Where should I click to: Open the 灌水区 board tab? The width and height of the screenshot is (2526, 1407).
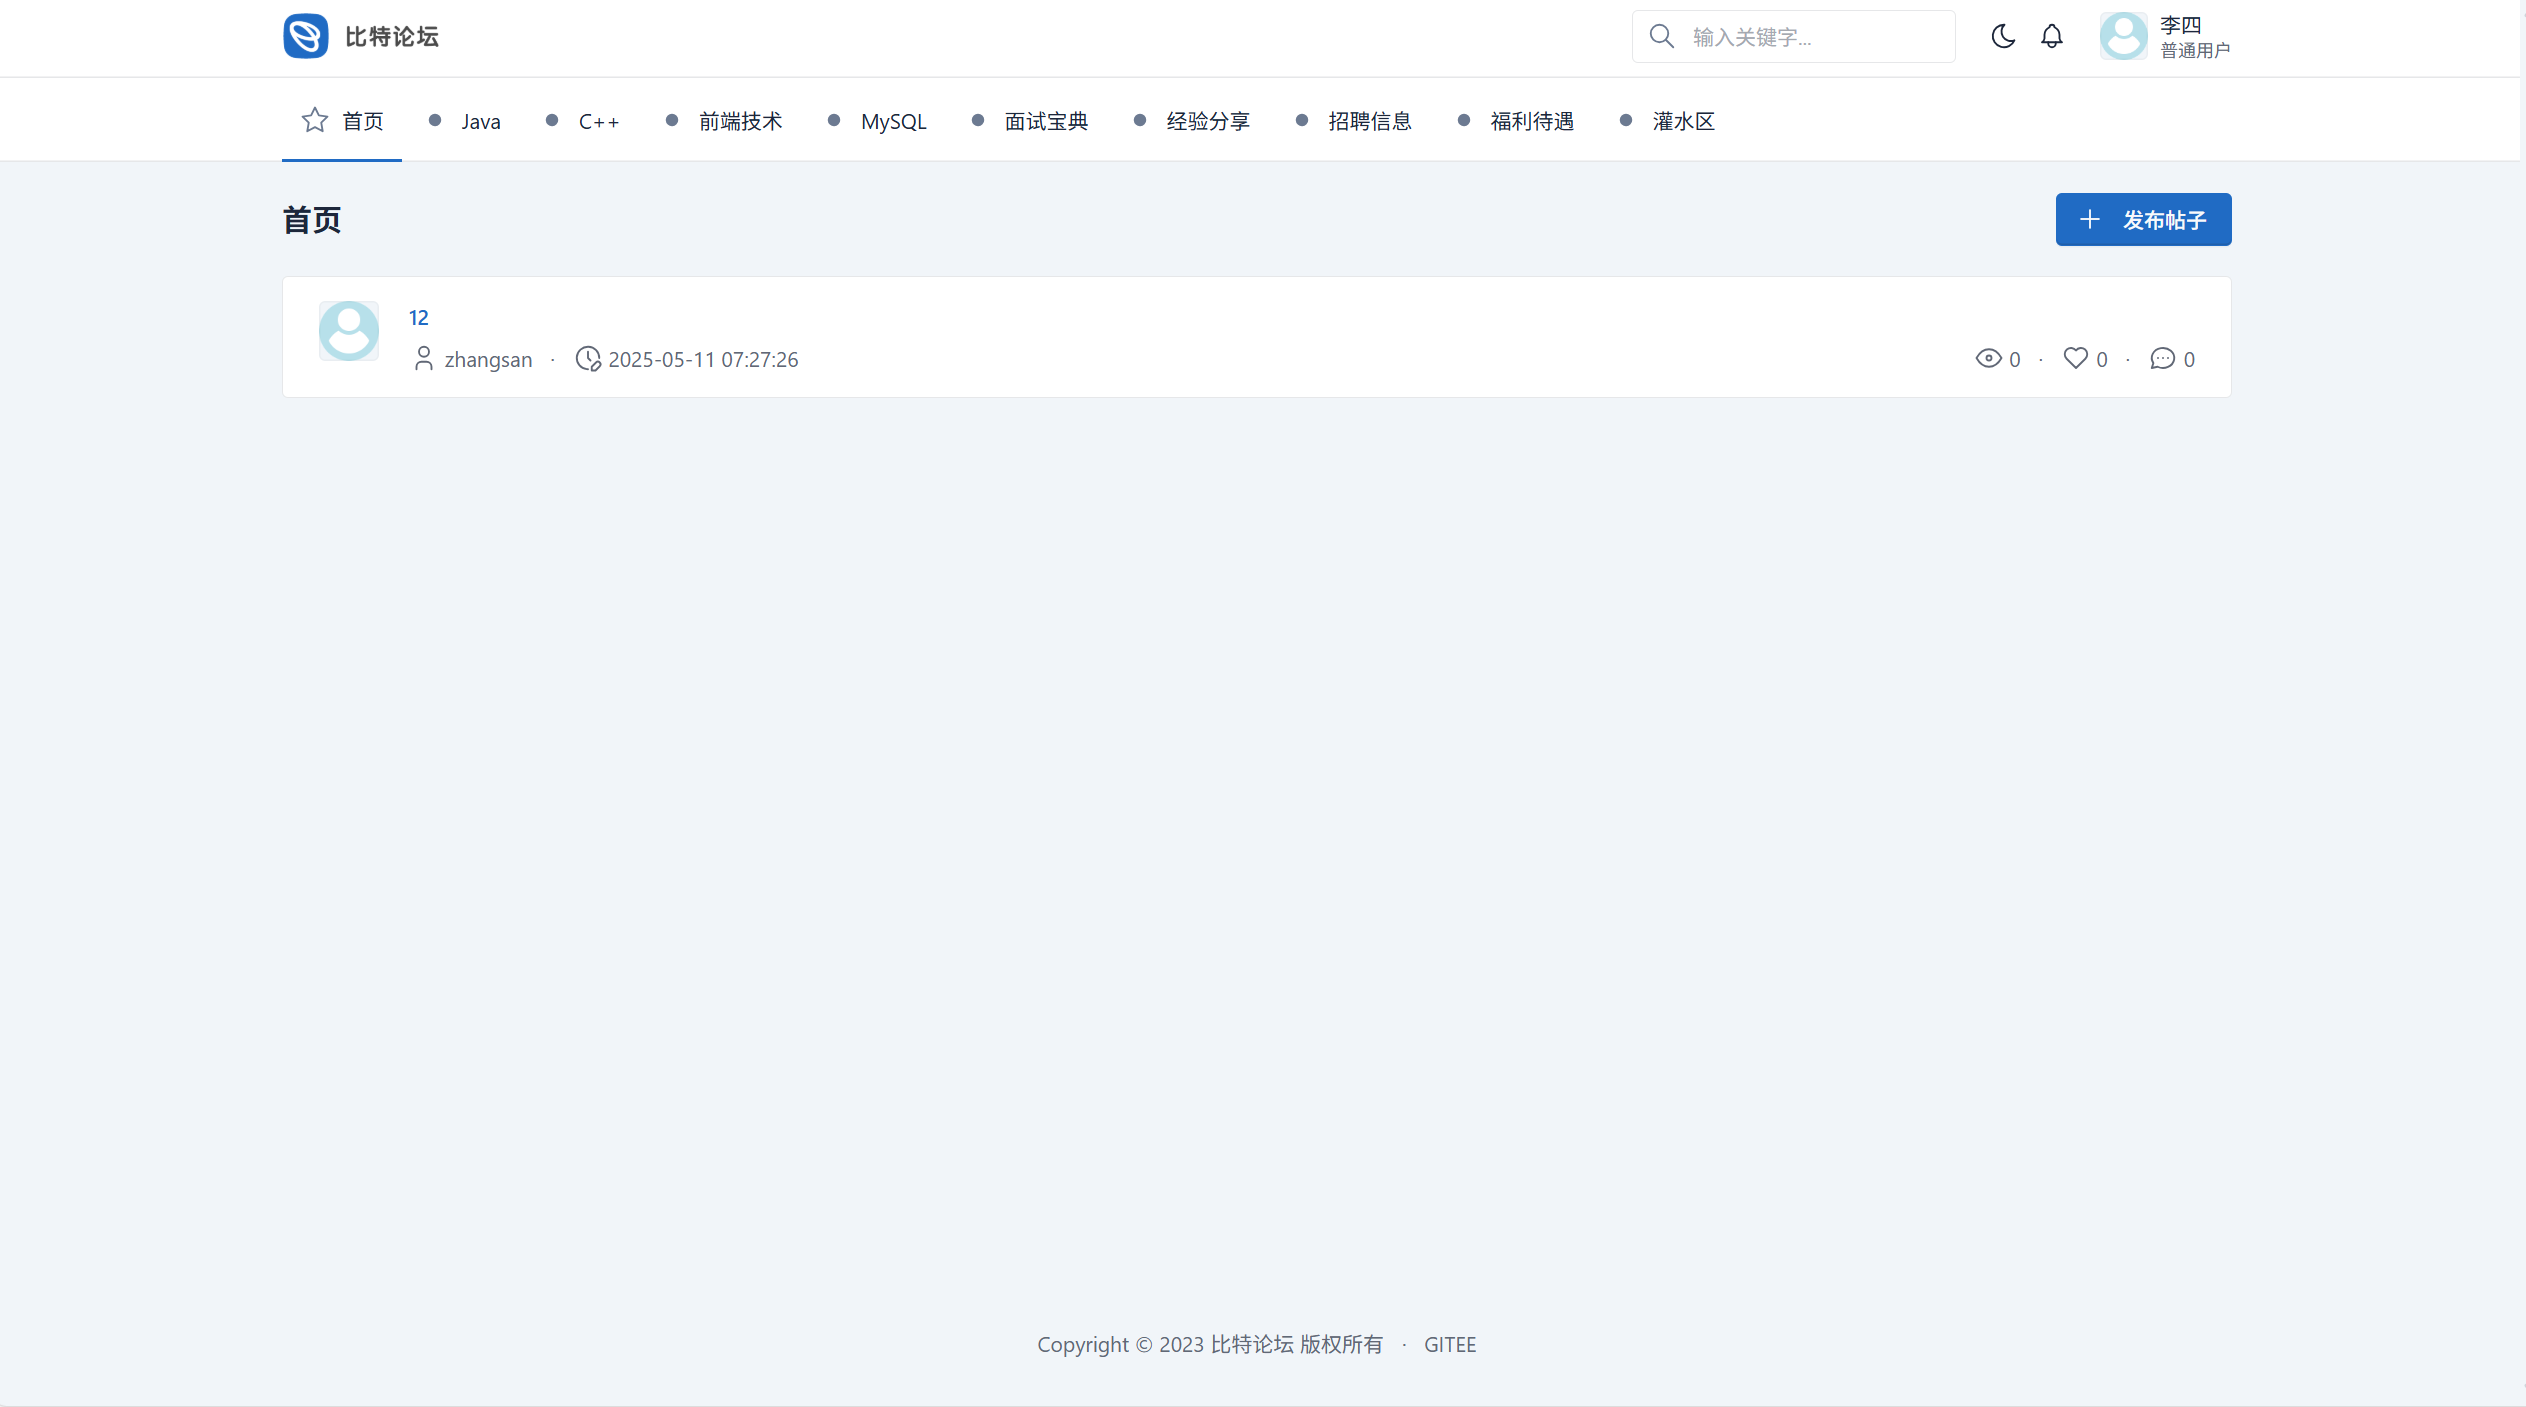(1682, 121)
